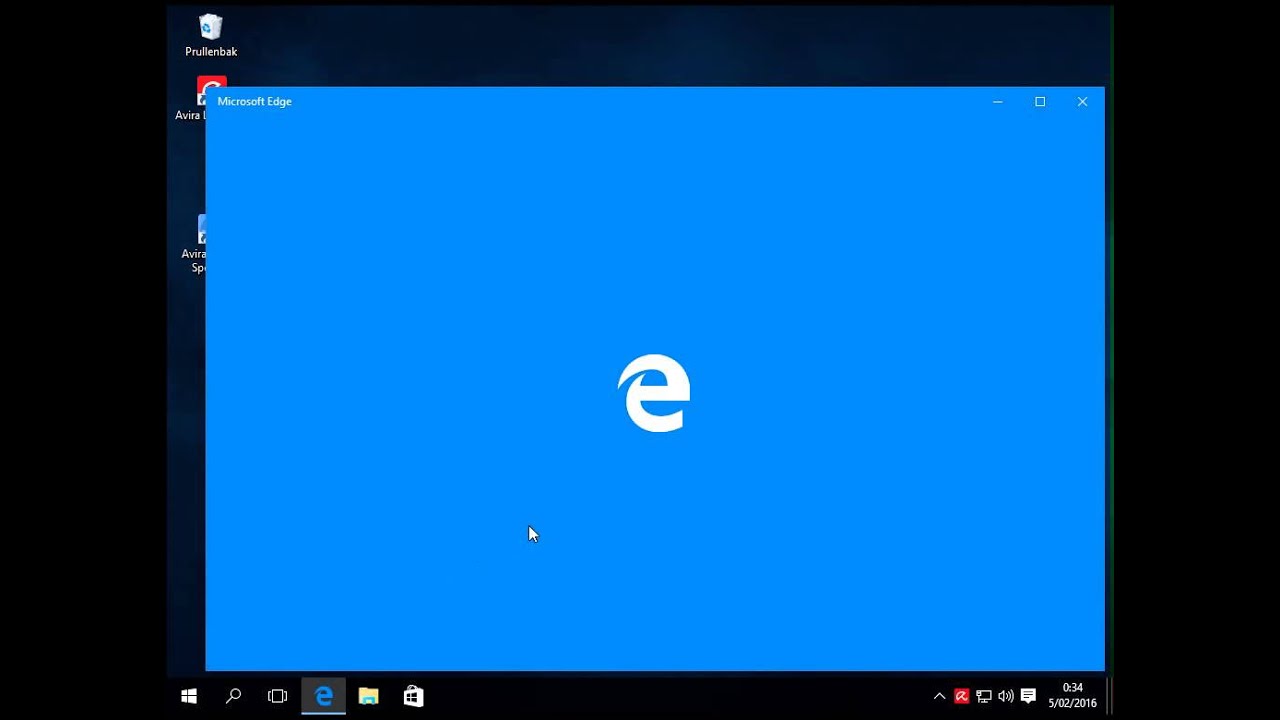Open Avira tray icon
Image resolution: width=1280 pixels, height=720 pixels.
961,696
